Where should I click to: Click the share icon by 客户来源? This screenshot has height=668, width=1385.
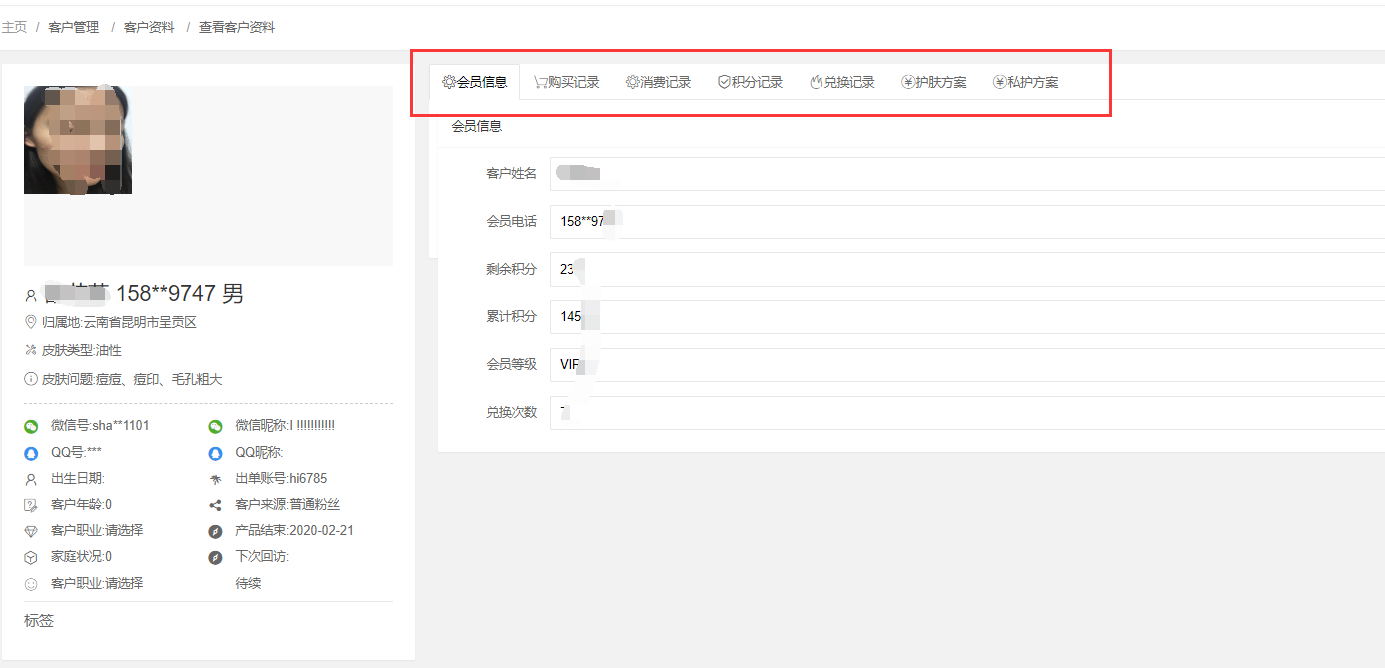(215, 505)
